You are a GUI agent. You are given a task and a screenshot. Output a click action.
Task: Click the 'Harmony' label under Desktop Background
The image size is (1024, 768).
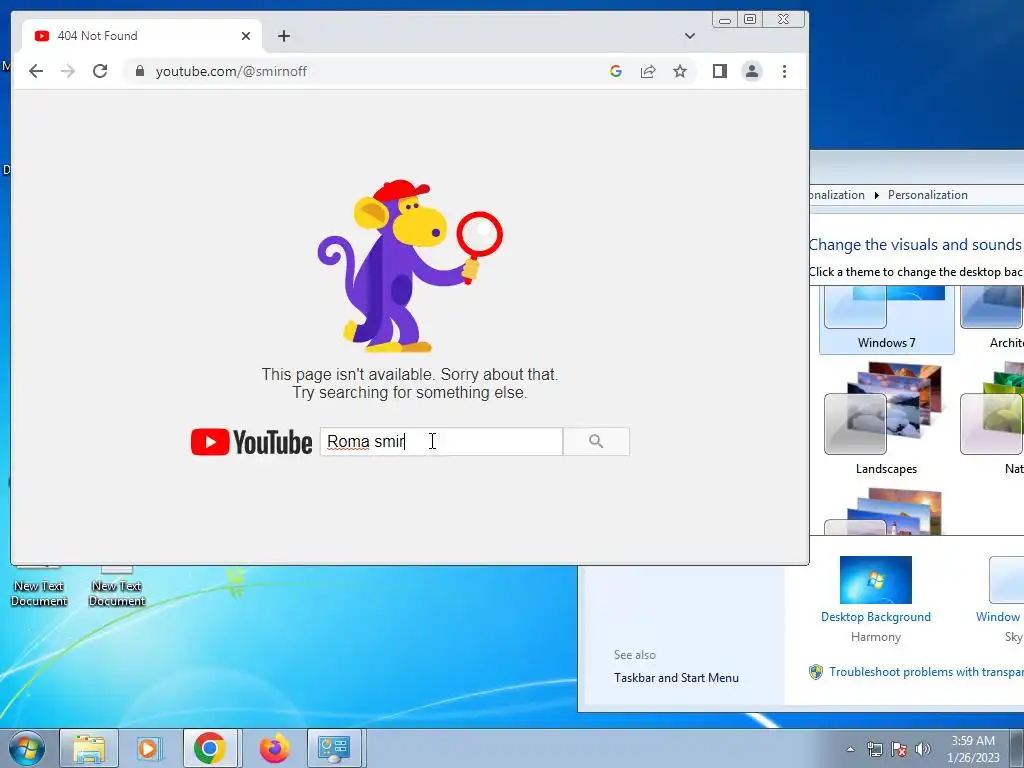876,637
